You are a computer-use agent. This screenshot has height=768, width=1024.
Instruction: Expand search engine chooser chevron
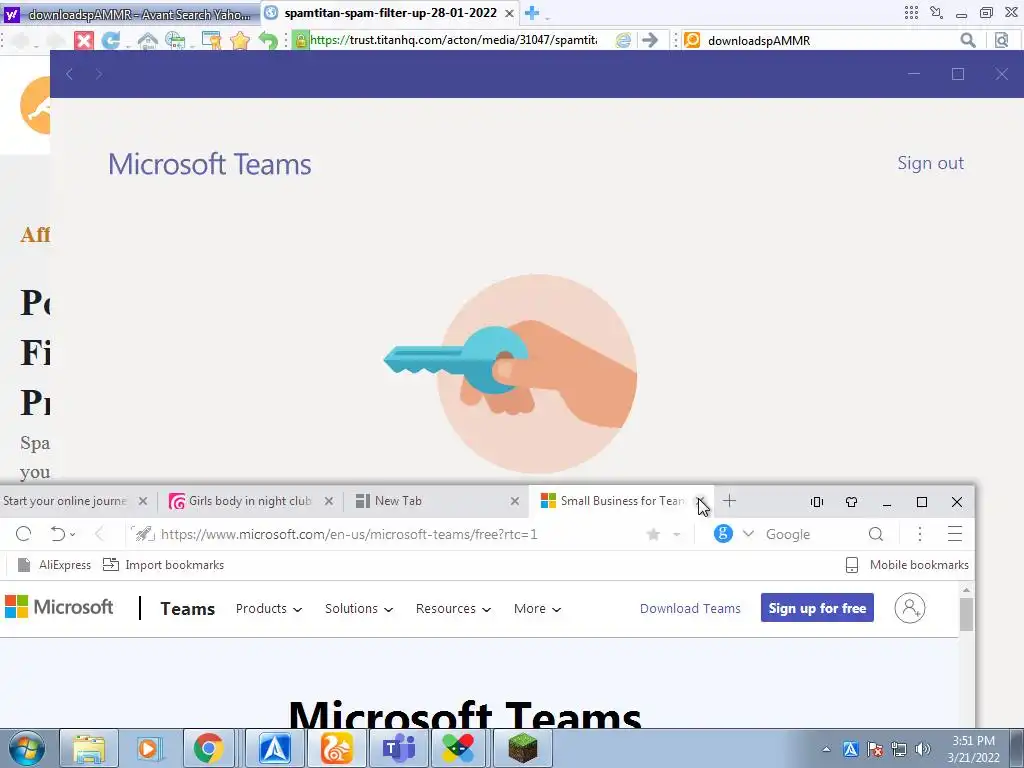click(748, 534)
